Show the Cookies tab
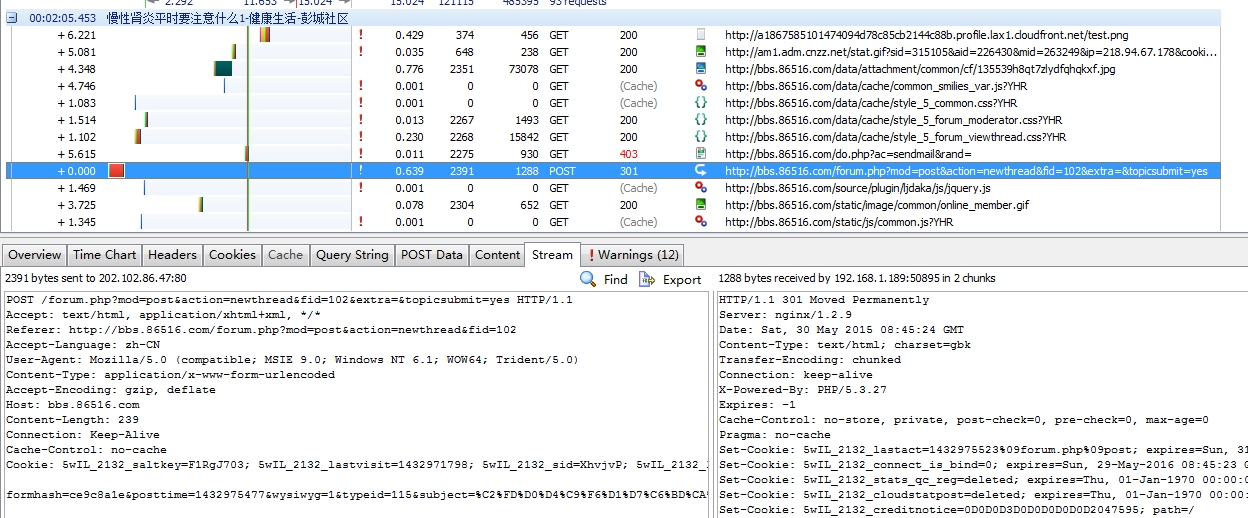The image size is (1248, 518). (232, 255)
